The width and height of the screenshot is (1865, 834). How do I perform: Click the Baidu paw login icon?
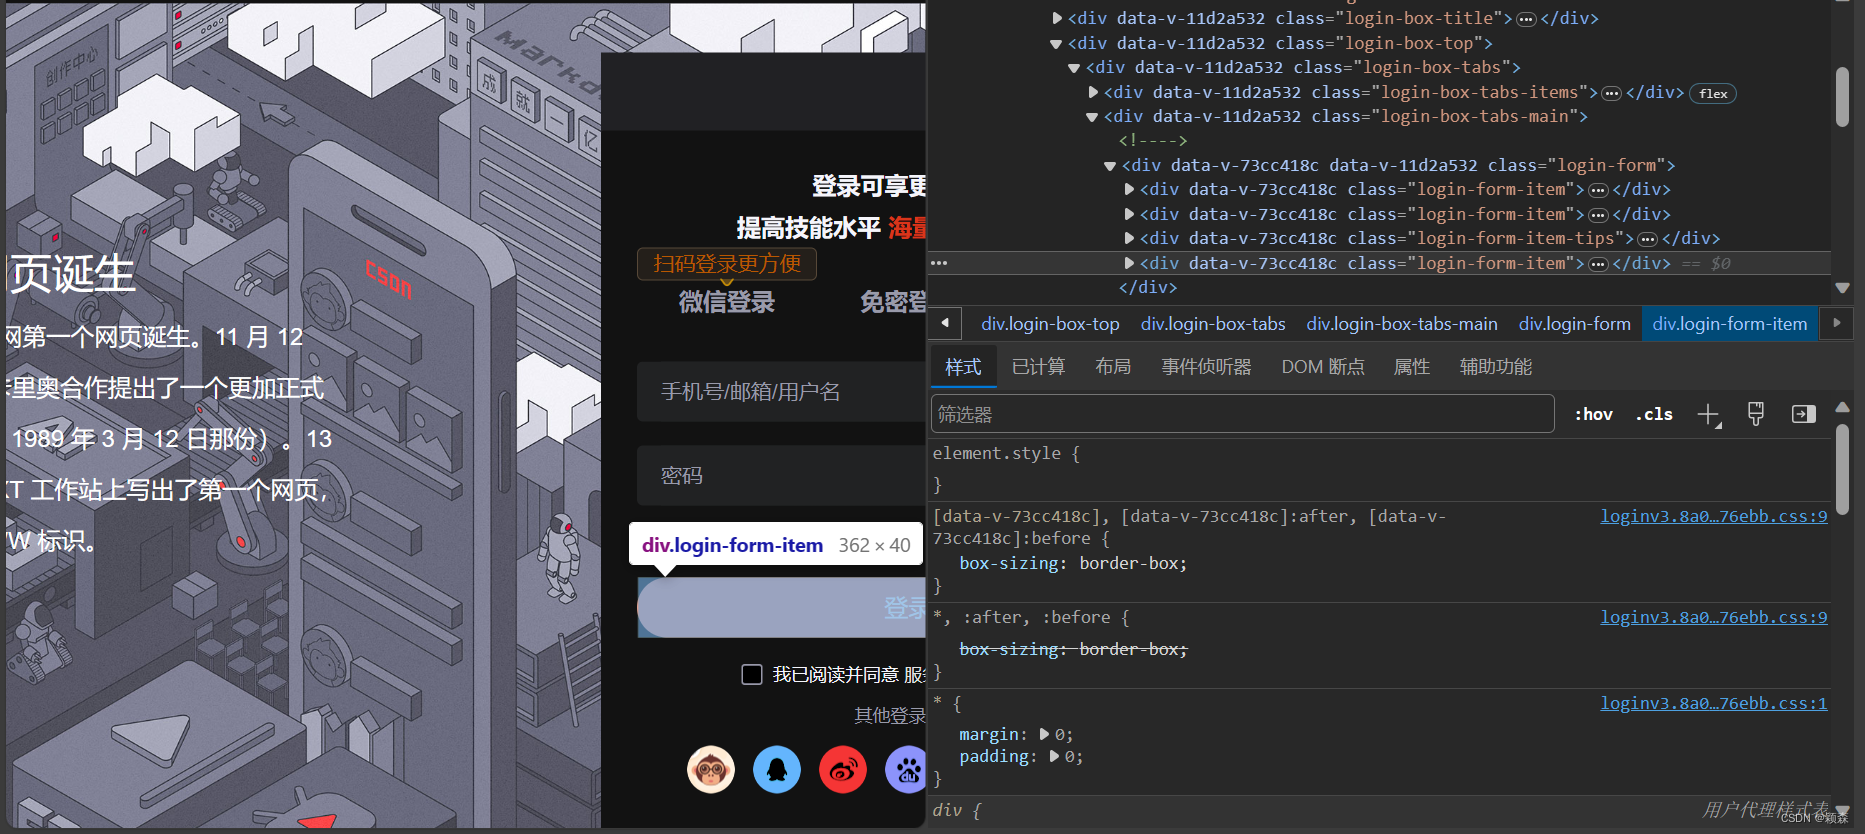906,770
